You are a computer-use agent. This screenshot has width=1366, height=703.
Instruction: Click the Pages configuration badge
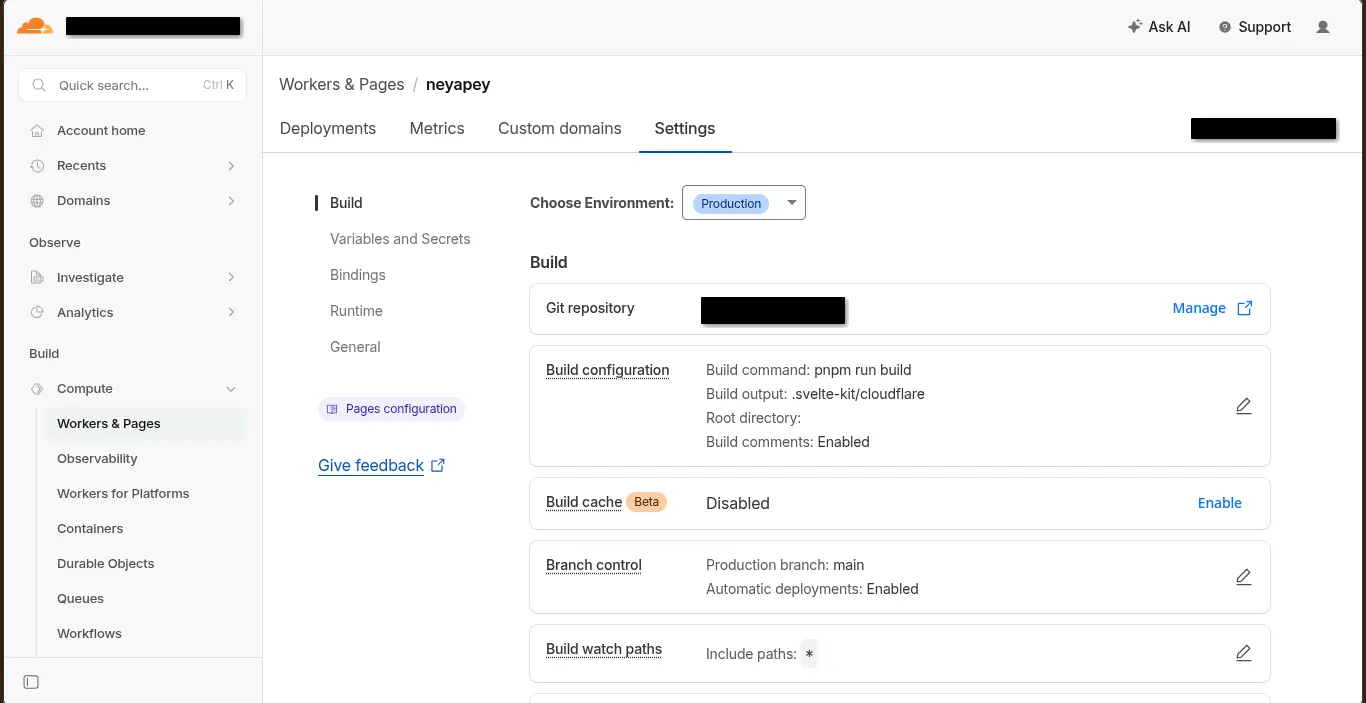[391, 409]
